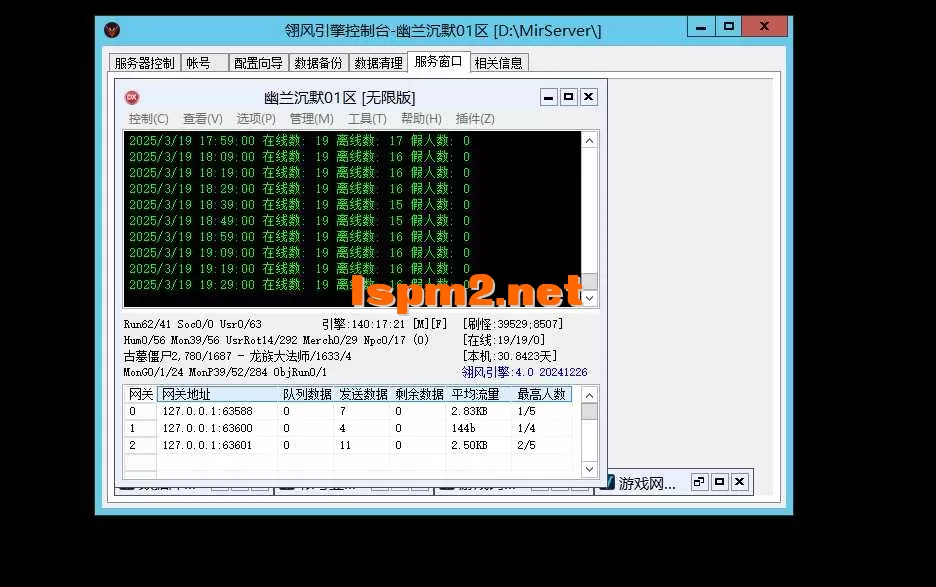
Task: Click the 游戏网 window icon at the bottom
Action: [x=606, y=484]
